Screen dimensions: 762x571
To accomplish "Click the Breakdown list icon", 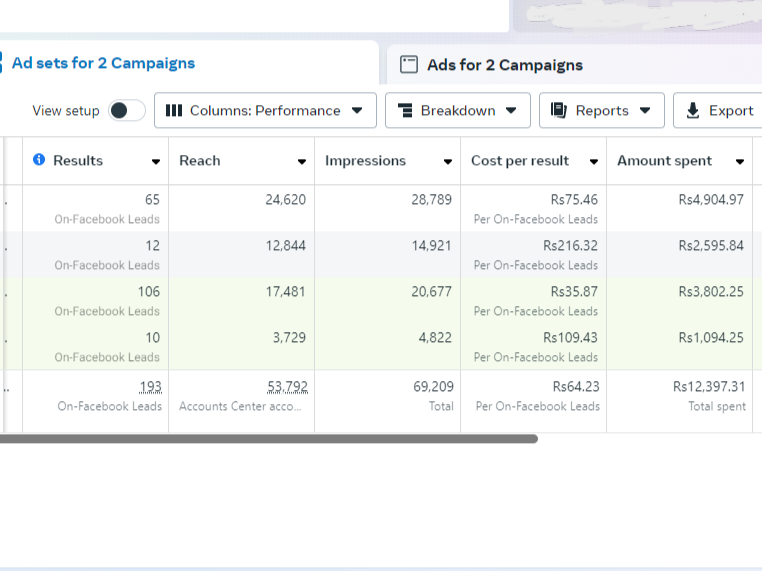I will [405, 111].
